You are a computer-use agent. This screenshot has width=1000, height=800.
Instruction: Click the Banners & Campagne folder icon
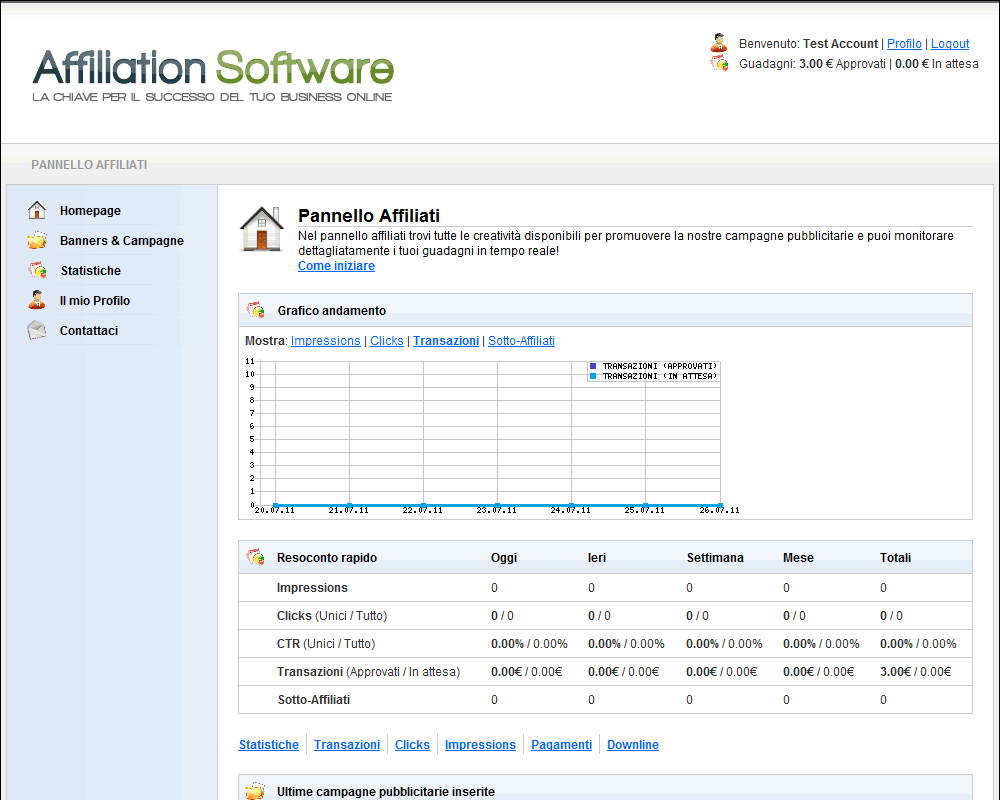point(37,240)
